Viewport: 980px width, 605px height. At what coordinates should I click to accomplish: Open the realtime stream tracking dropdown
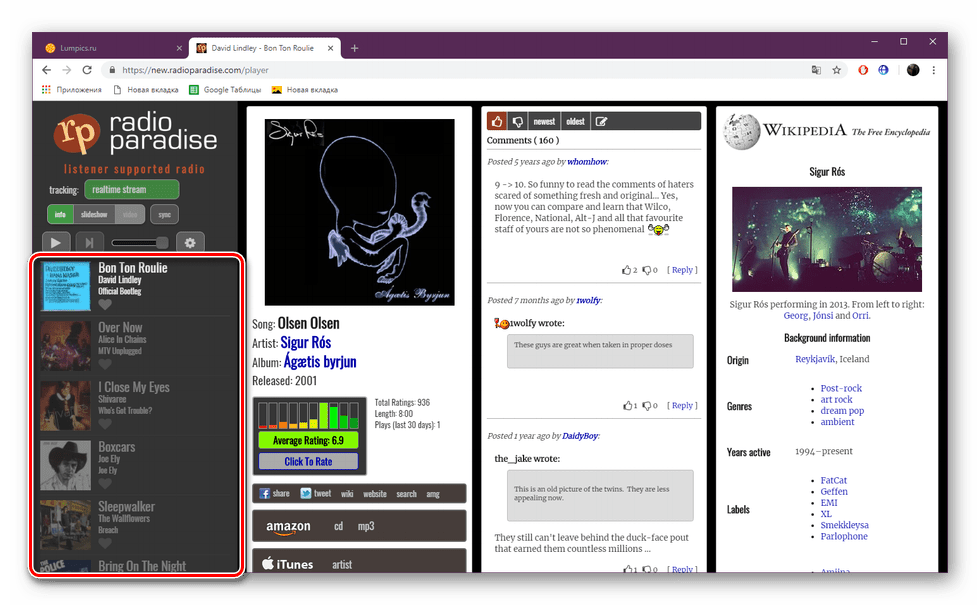coord(131,189)
